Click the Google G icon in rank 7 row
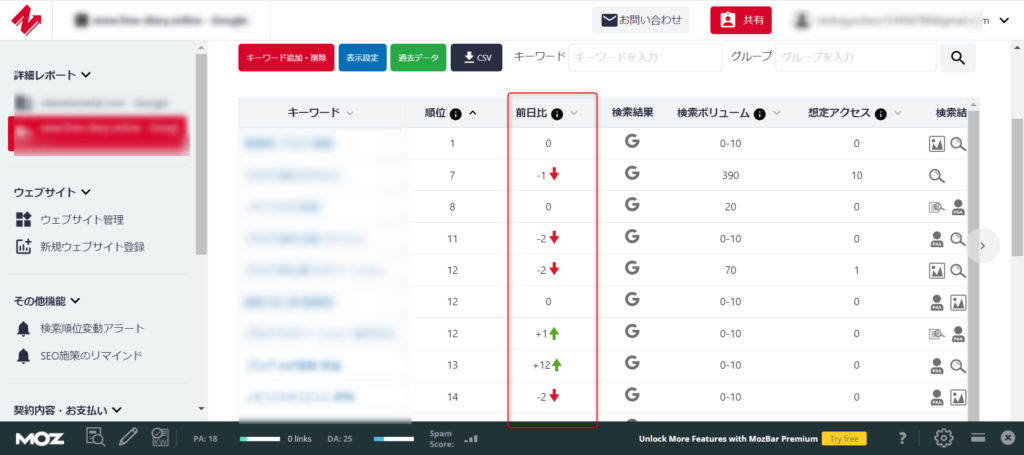The height and width of the screenshot is (455, 1024). tap(632, 174)
